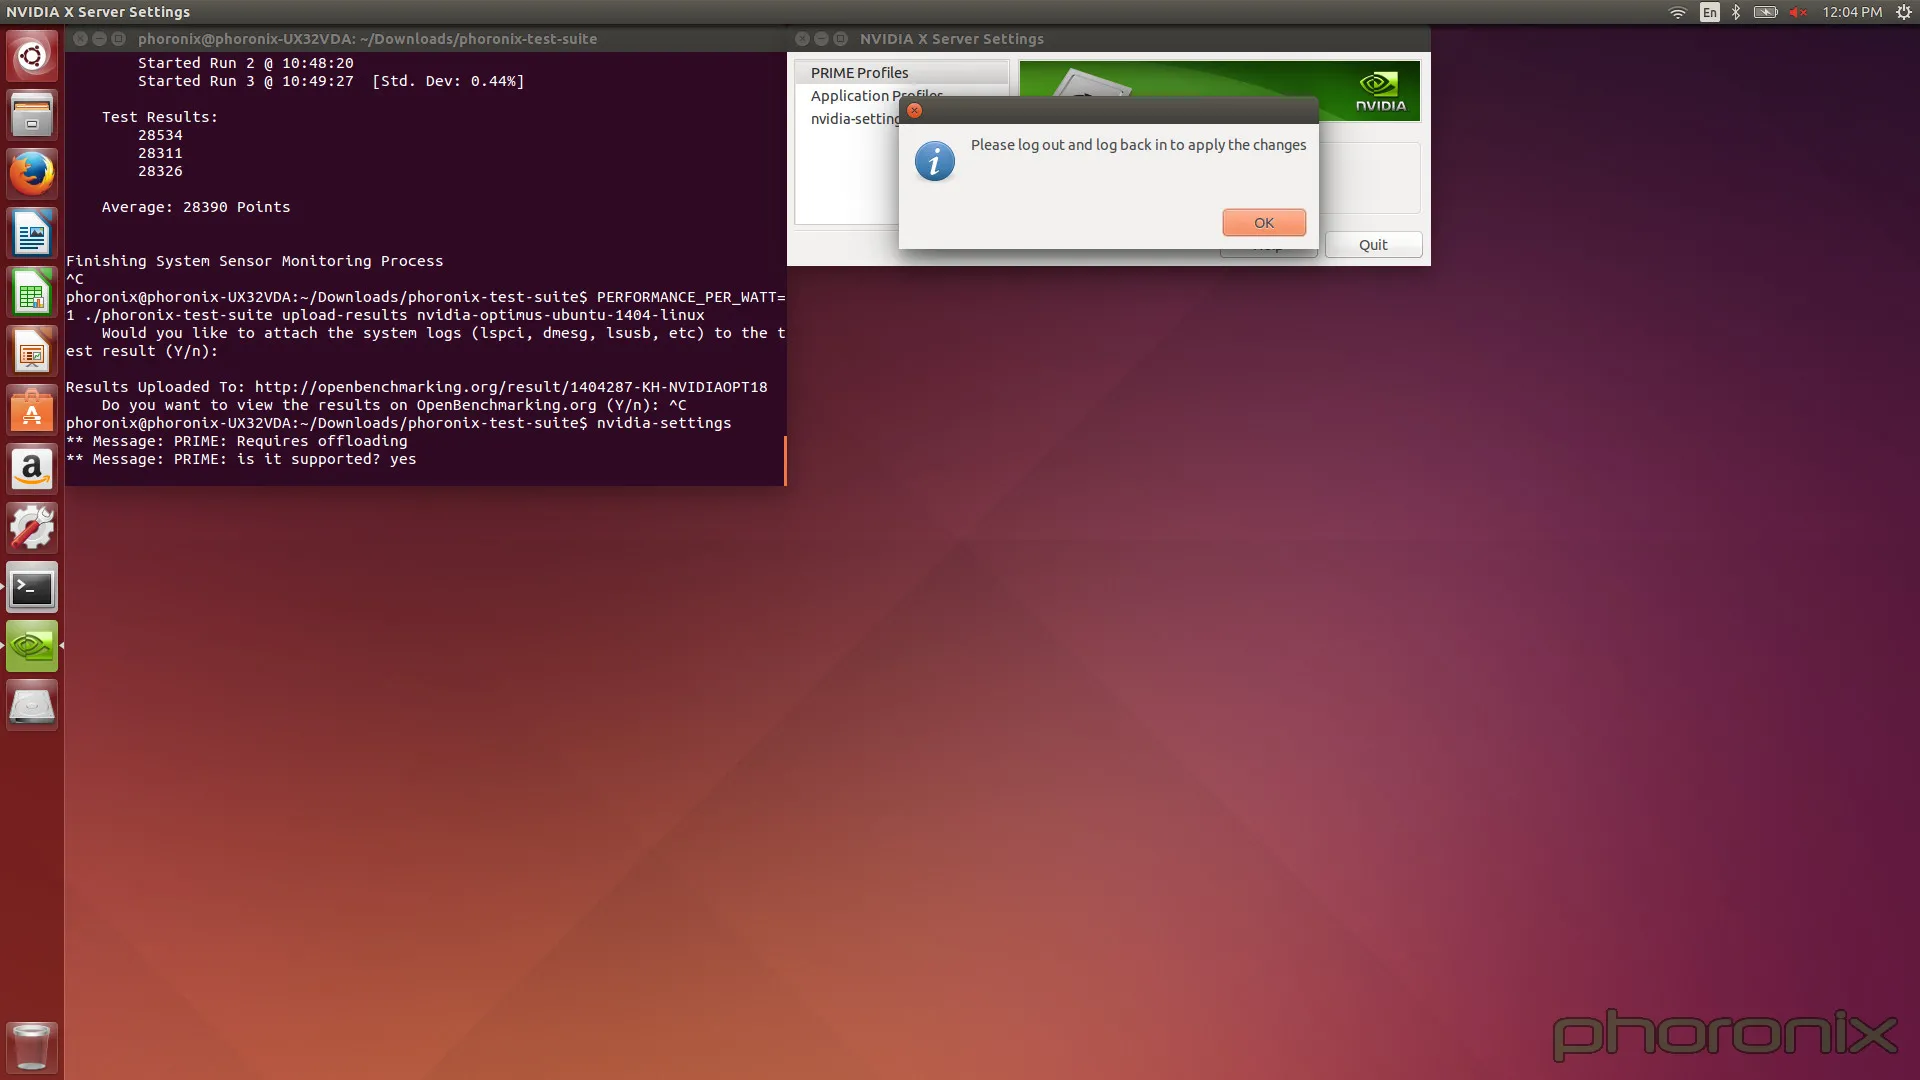Open LibreOffice Writer from the dock
The width and height of the screenshot is (1920, 1080).
pyautogui.click(x=32, y=233)
